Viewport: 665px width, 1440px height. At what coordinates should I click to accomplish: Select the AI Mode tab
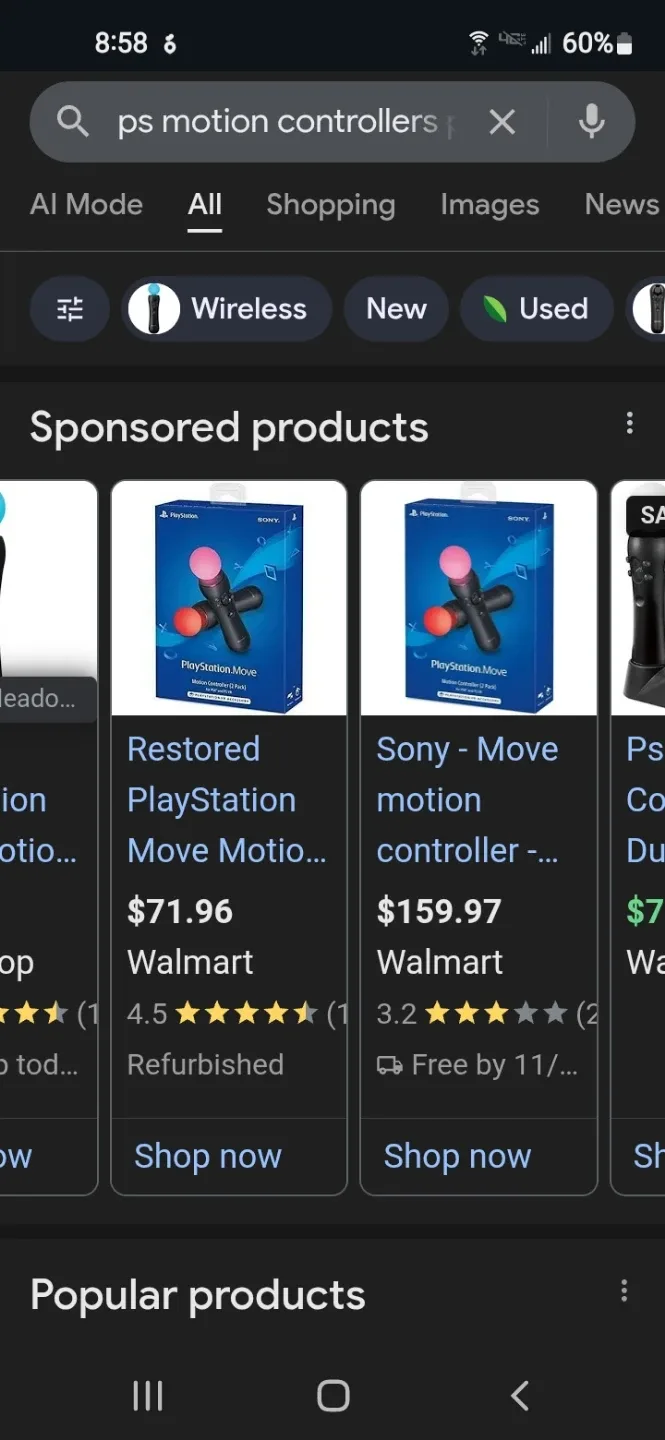click(86, 204)
